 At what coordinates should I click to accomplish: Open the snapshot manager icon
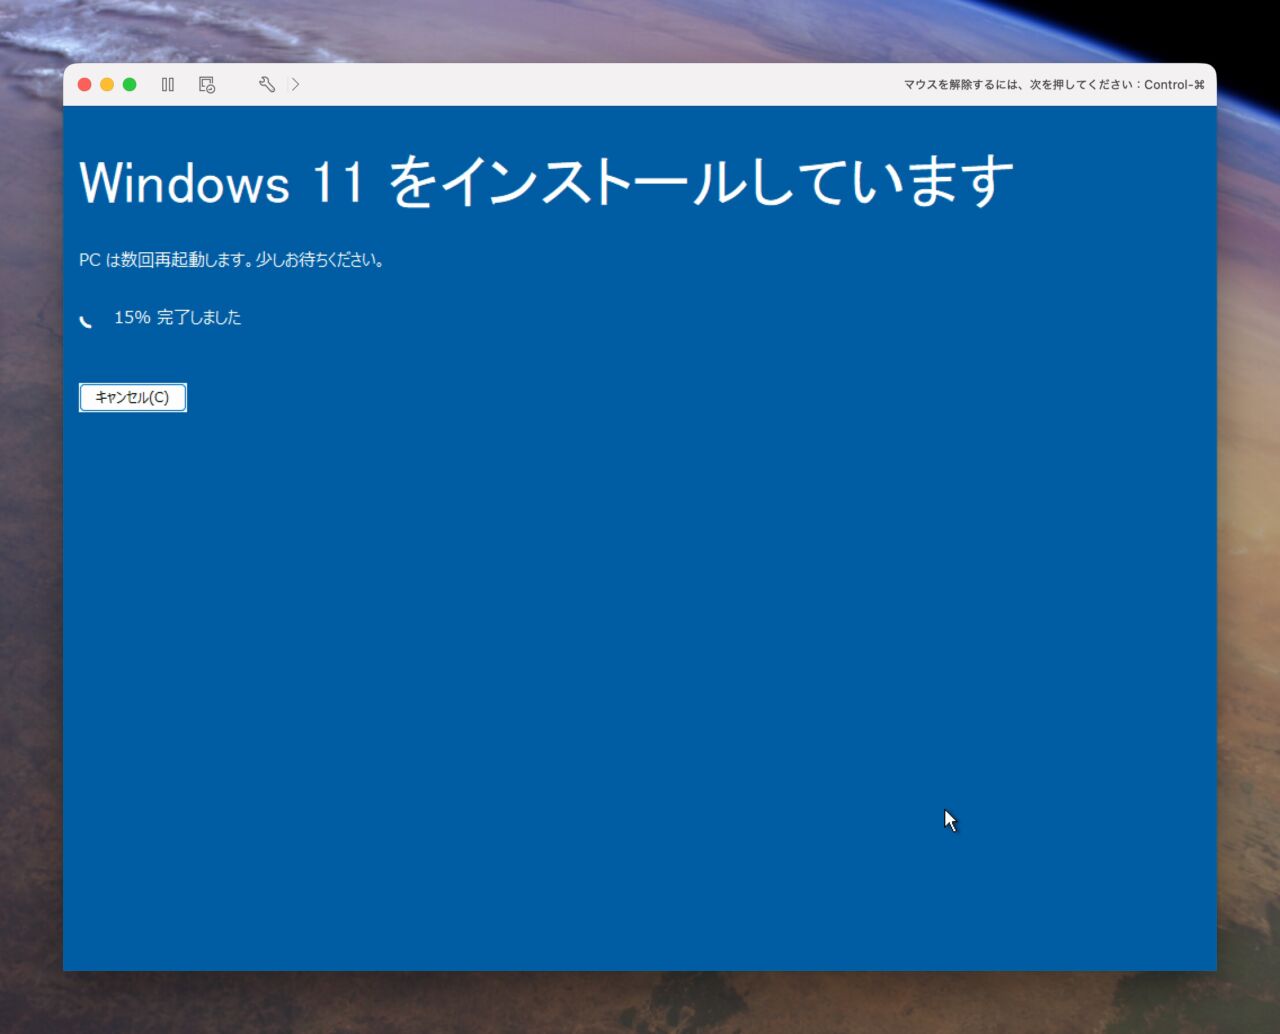pos(207,85)
